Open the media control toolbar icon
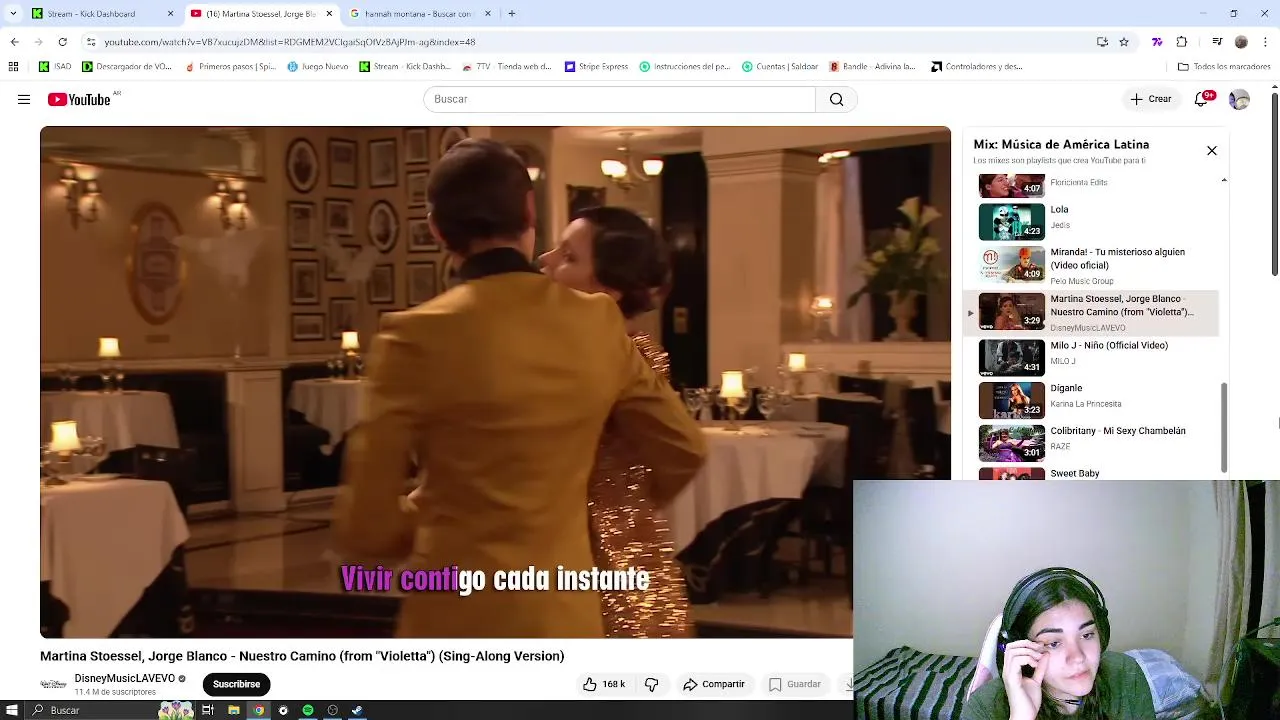This screenshot has width=1280, height=720. (x=1217, y=42)
